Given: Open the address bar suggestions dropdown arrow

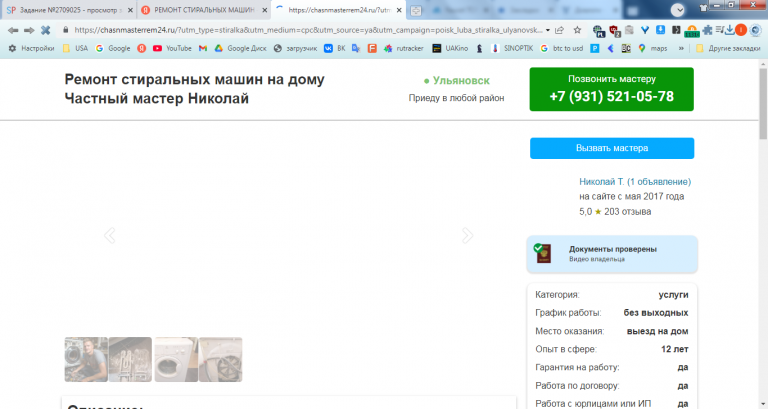Looking at the screenshot, I should 548,30.
